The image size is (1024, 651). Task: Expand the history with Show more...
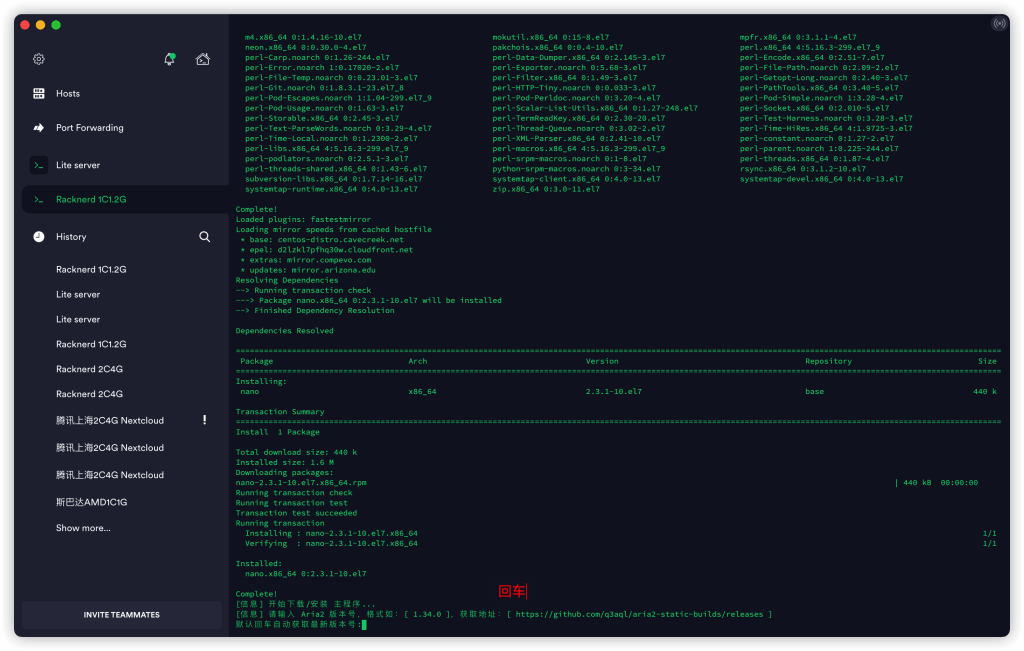tap(74, 528)
